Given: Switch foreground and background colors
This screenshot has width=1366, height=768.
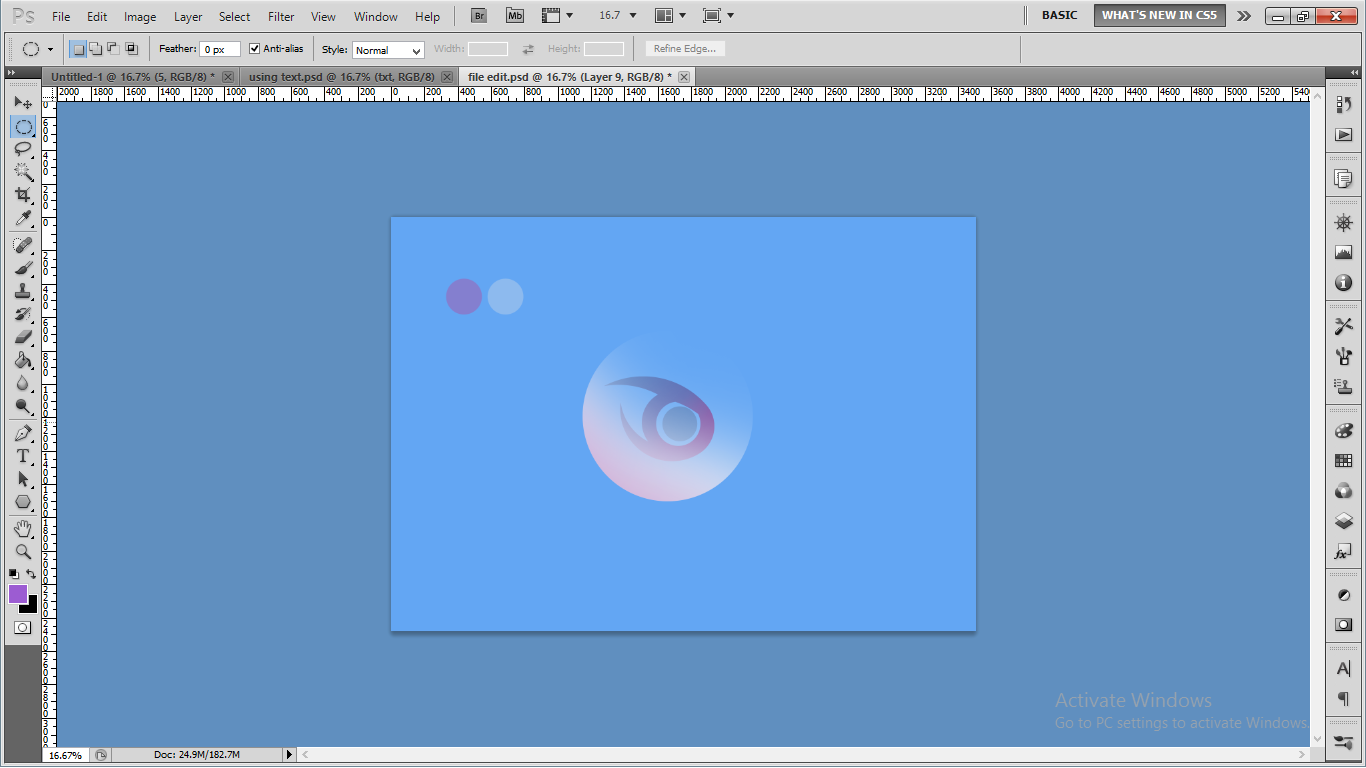Looking at the screenshot, I should point(31,574).
